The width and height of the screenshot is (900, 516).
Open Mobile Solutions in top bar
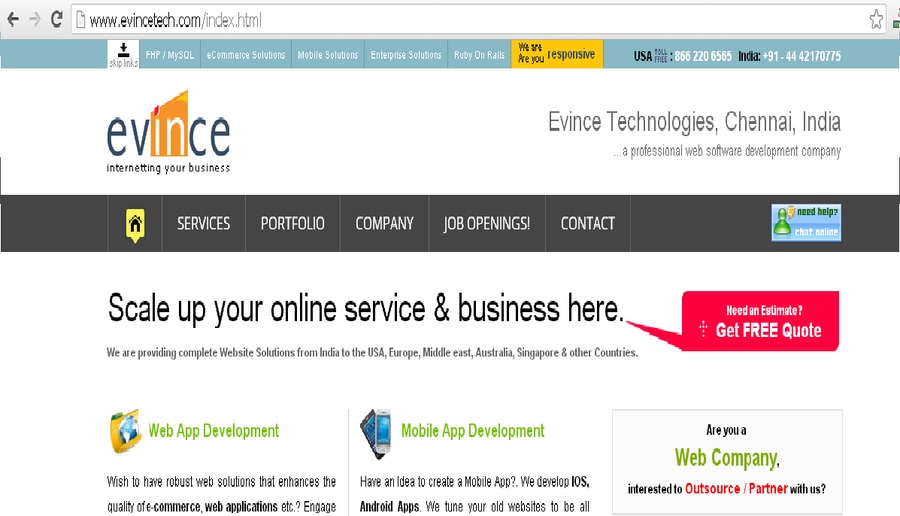(328, 55)
